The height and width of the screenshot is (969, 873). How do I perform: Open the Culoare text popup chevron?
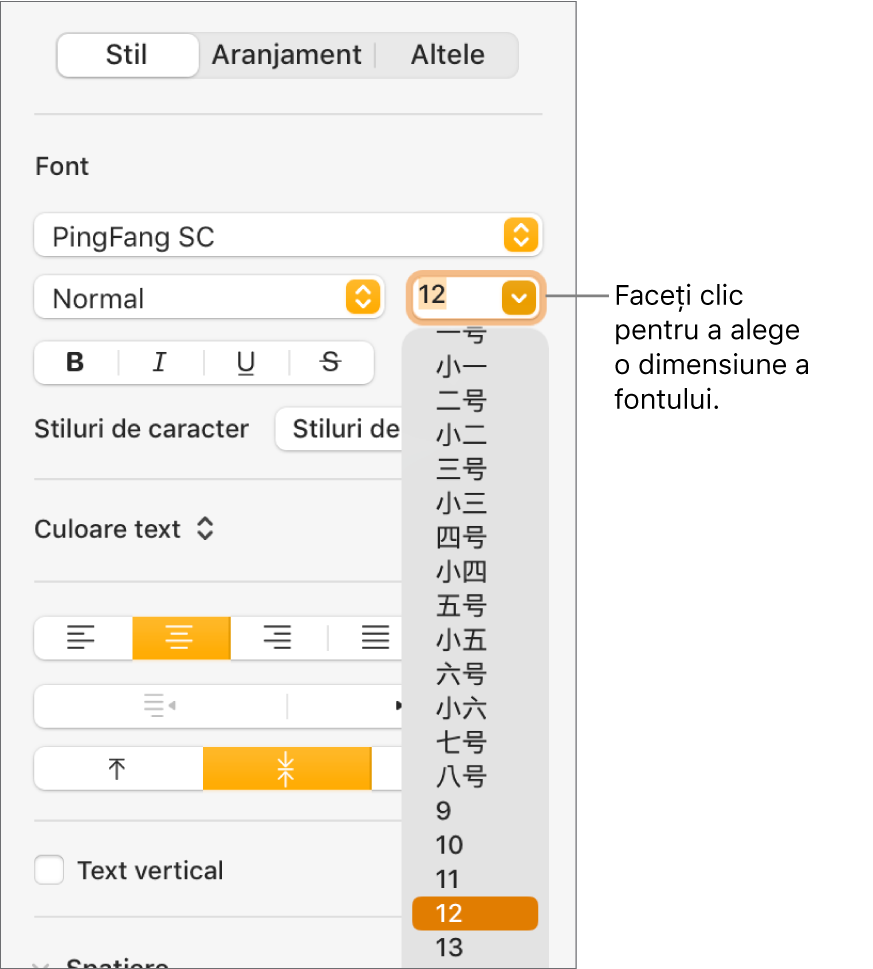205,529
